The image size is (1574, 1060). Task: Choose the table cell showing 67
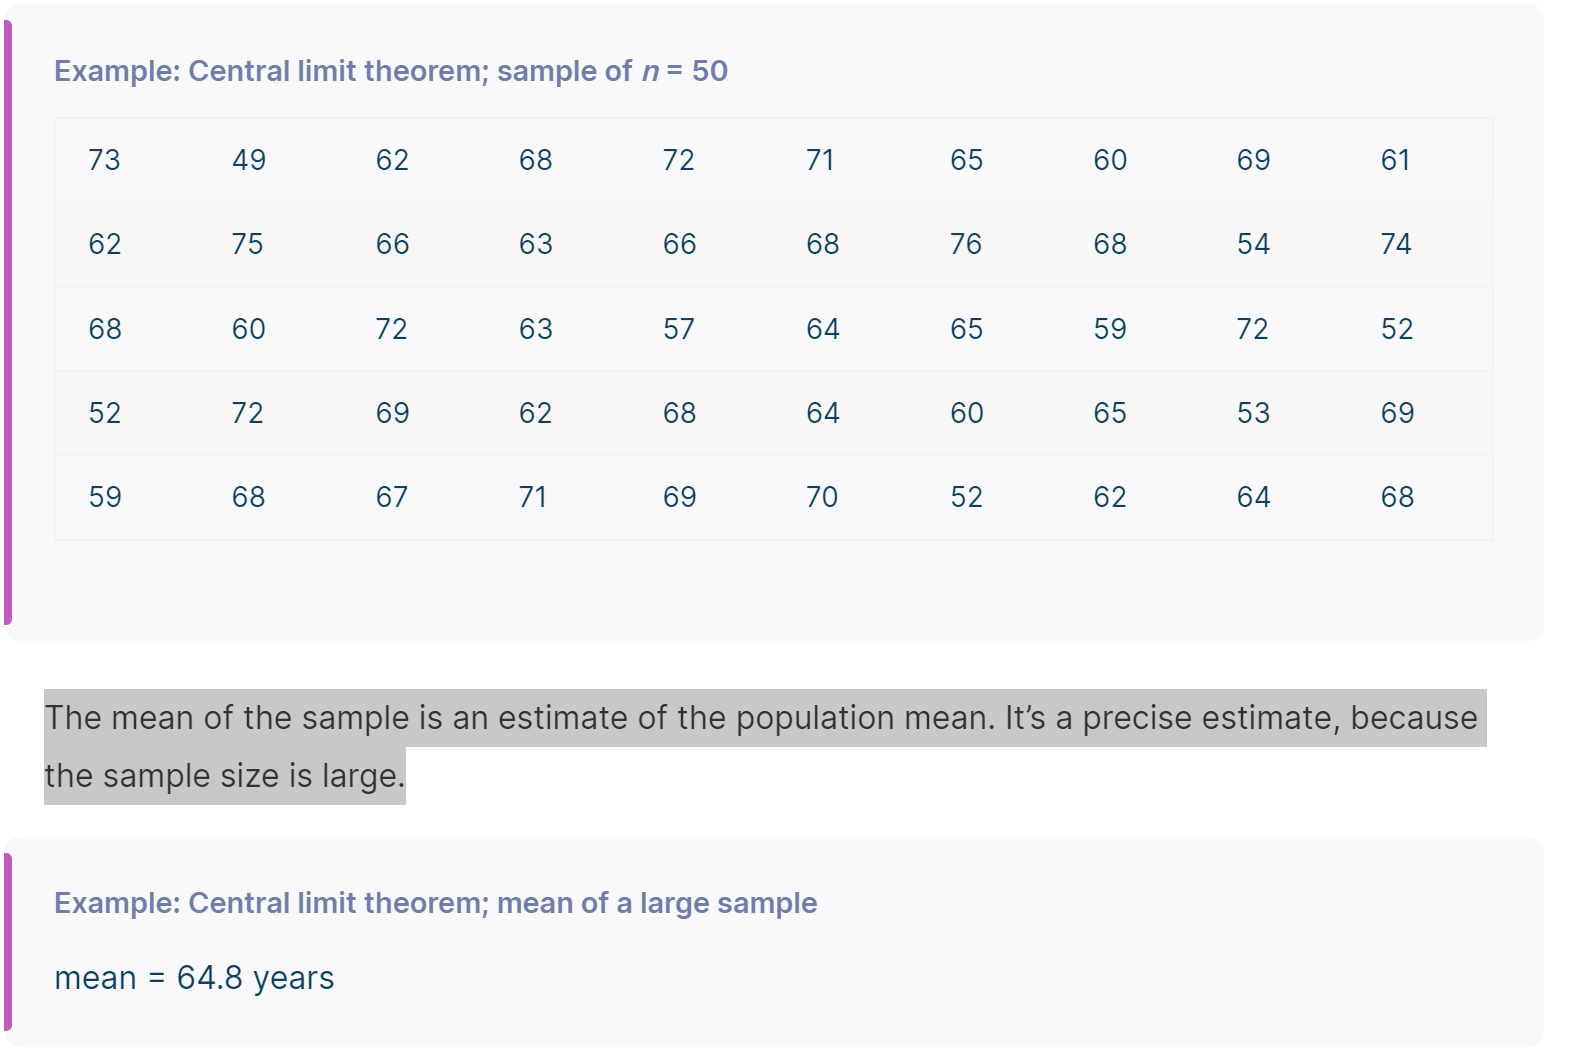391,497
